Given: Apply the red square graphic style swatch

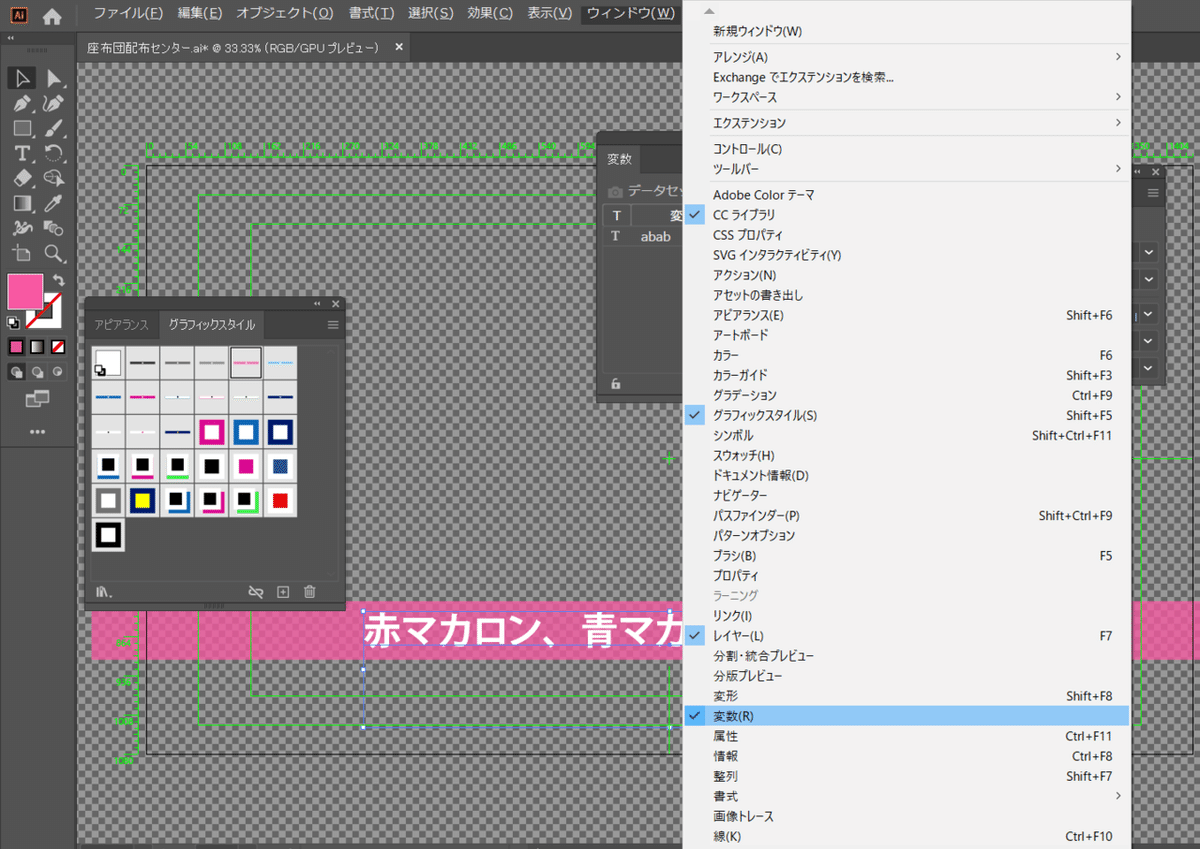Looking at the screenshot, I should [281, 500].
